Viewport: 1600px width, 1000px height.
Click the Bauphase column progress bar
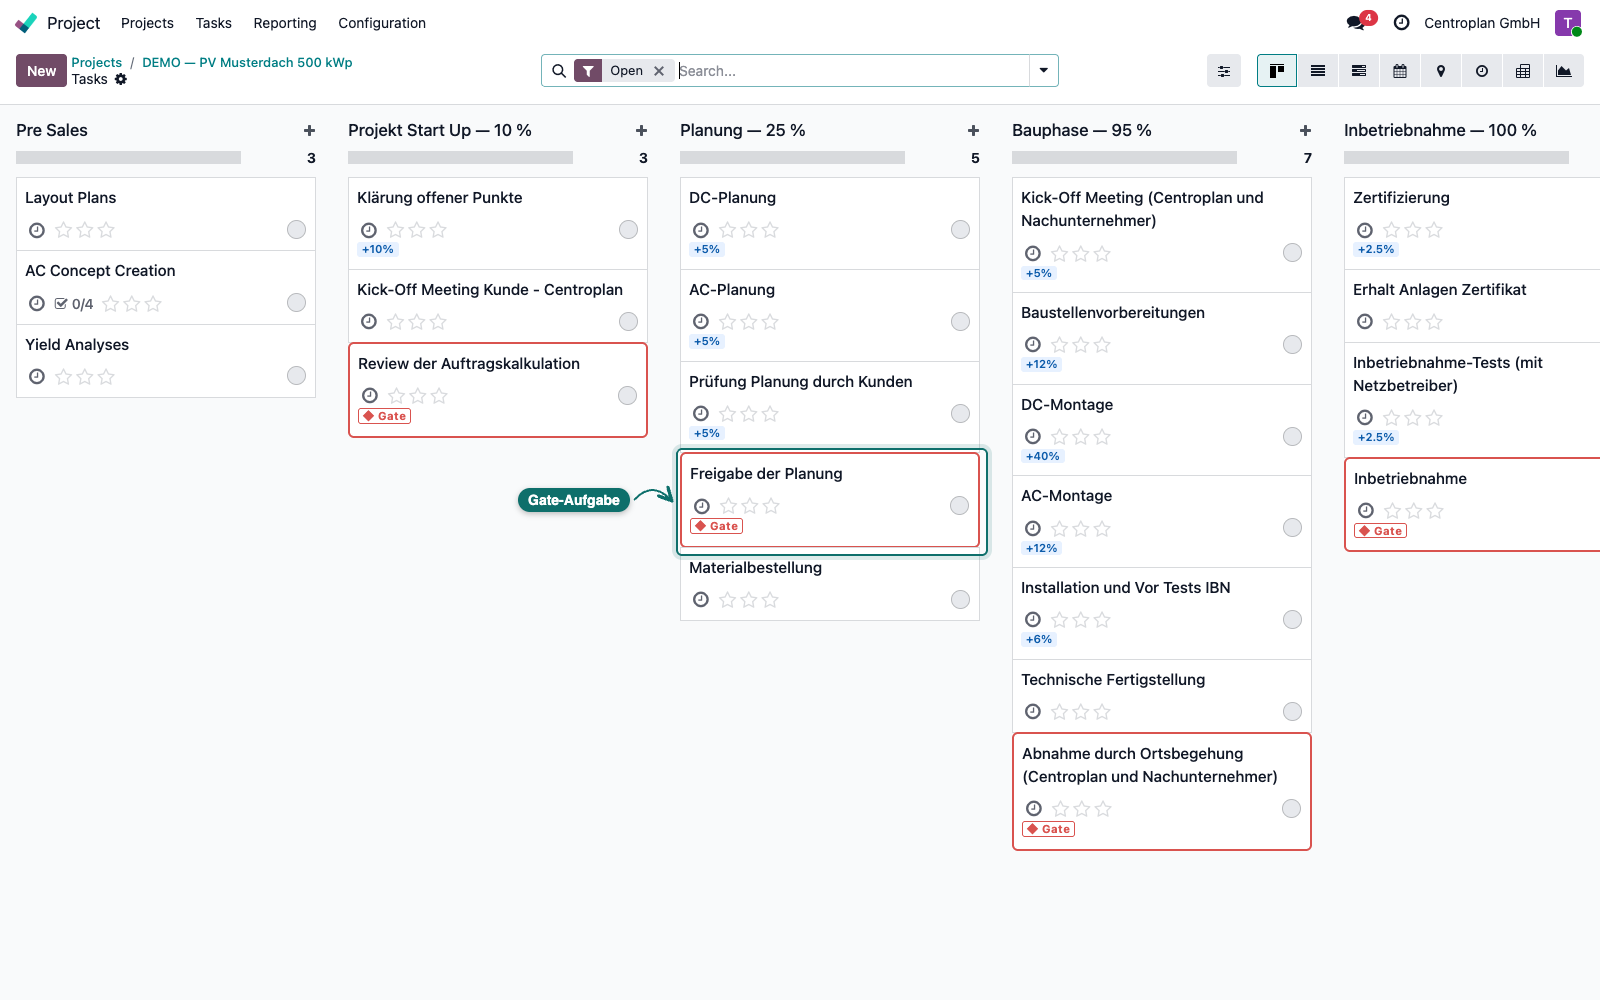coord(1124,158)
